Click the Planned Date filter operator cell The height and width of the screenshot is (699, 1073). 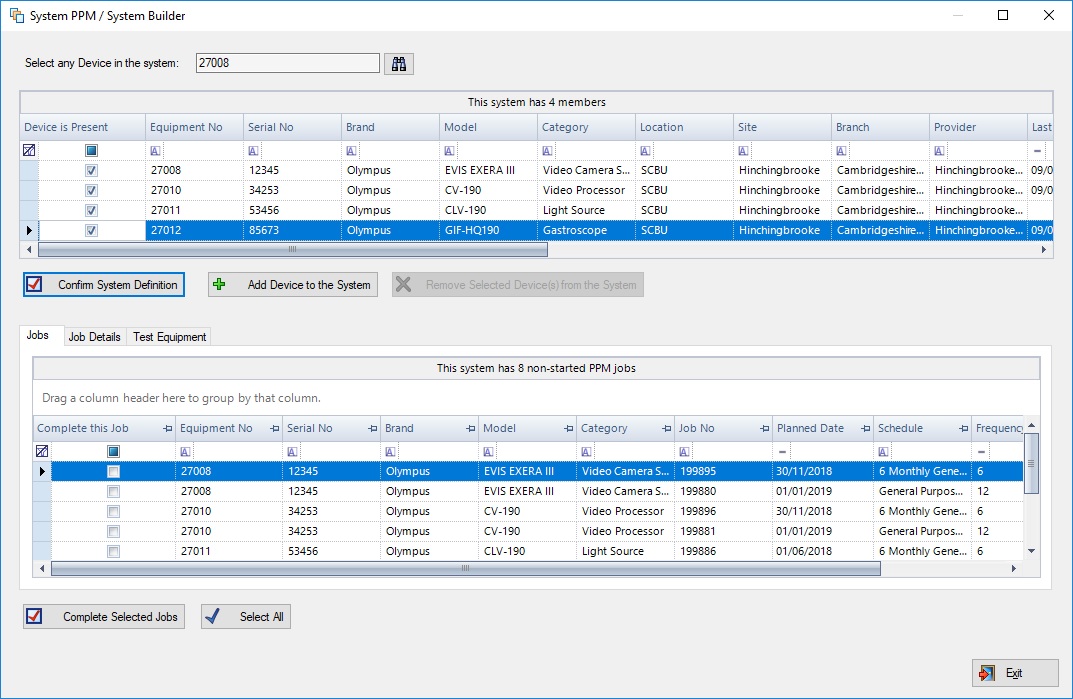pyautogui.click(x=782, y=451)
